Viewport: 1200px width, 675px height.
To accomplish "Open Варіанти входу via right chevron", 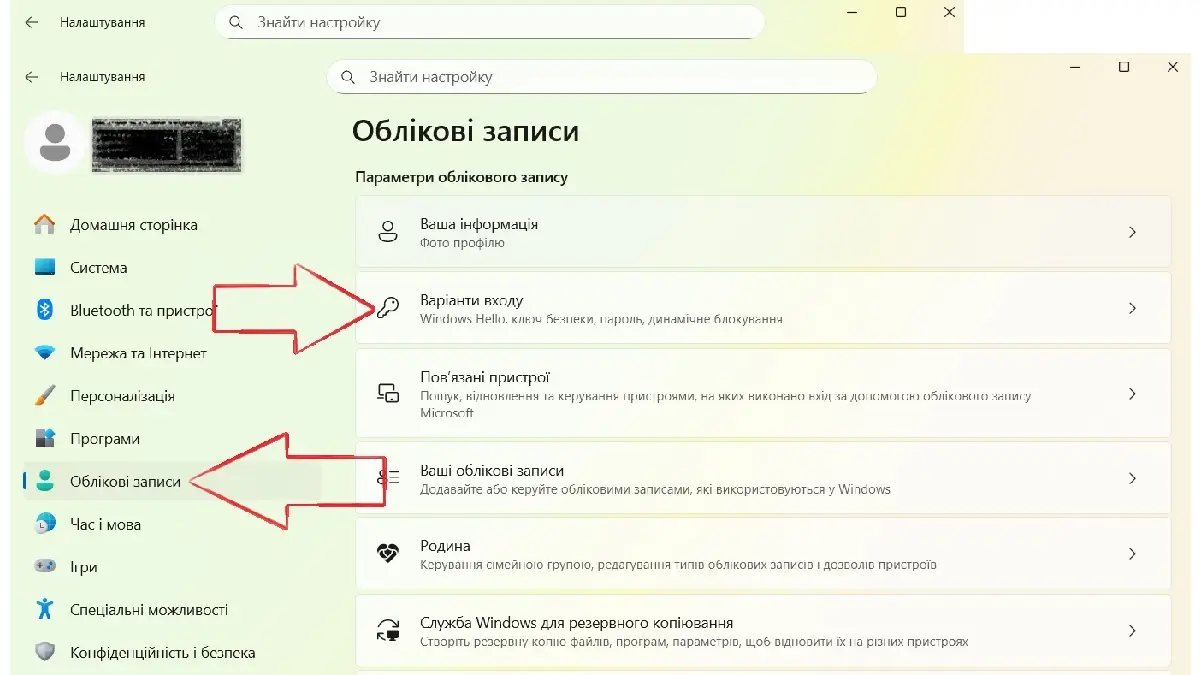I will coord(1132,309).
